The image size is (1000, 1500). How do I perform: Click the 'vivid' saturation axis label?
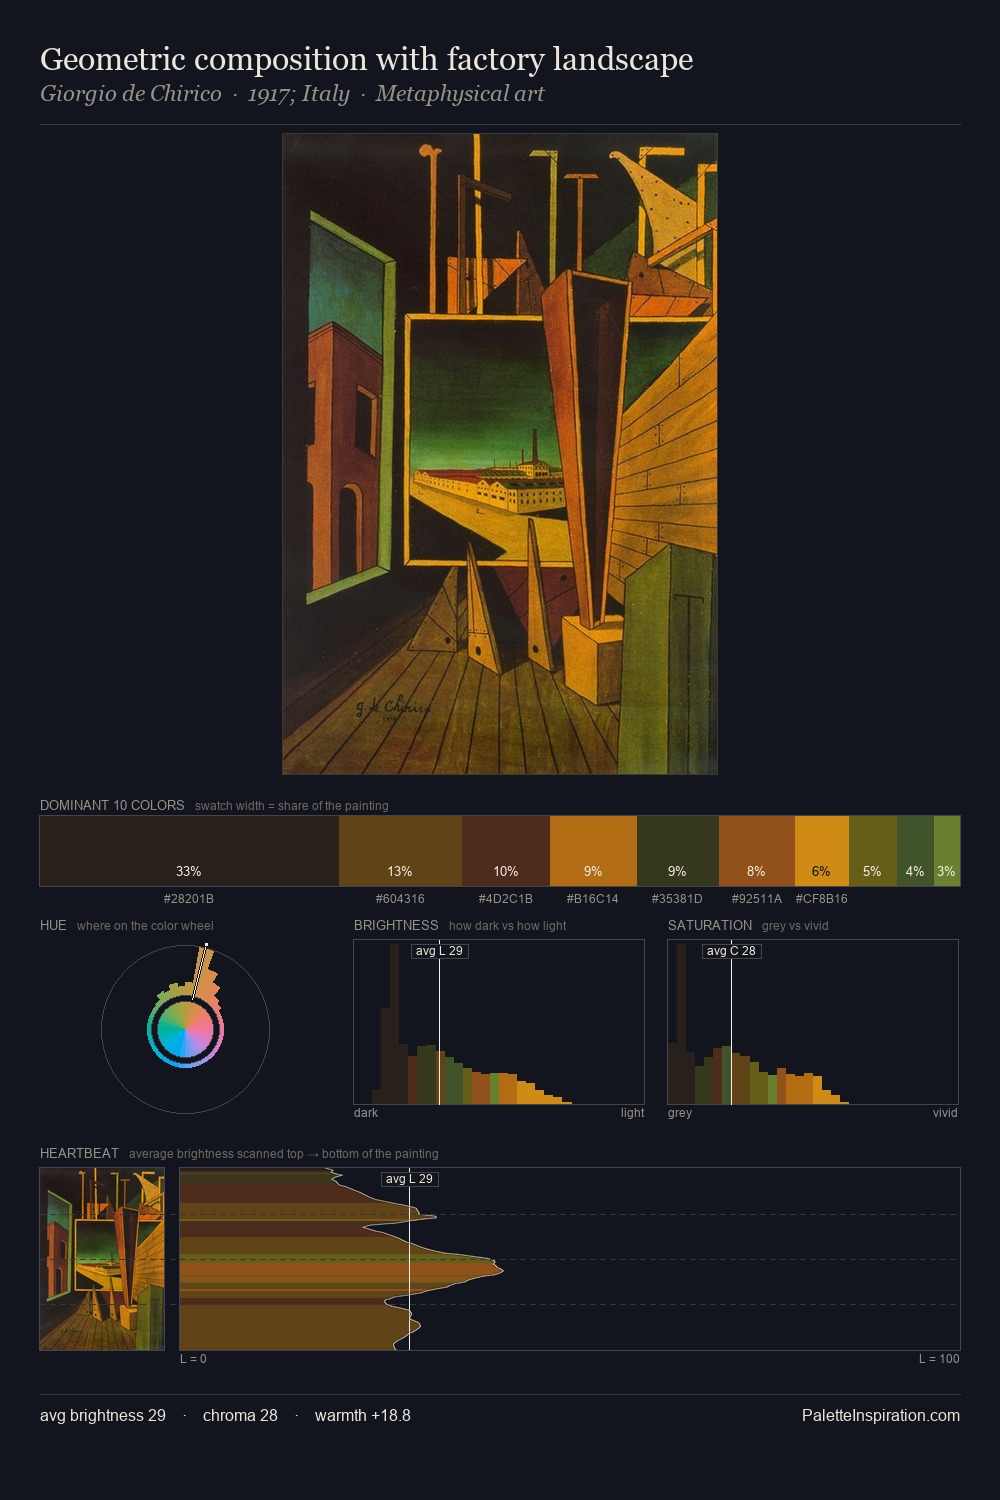point(945,1112)
